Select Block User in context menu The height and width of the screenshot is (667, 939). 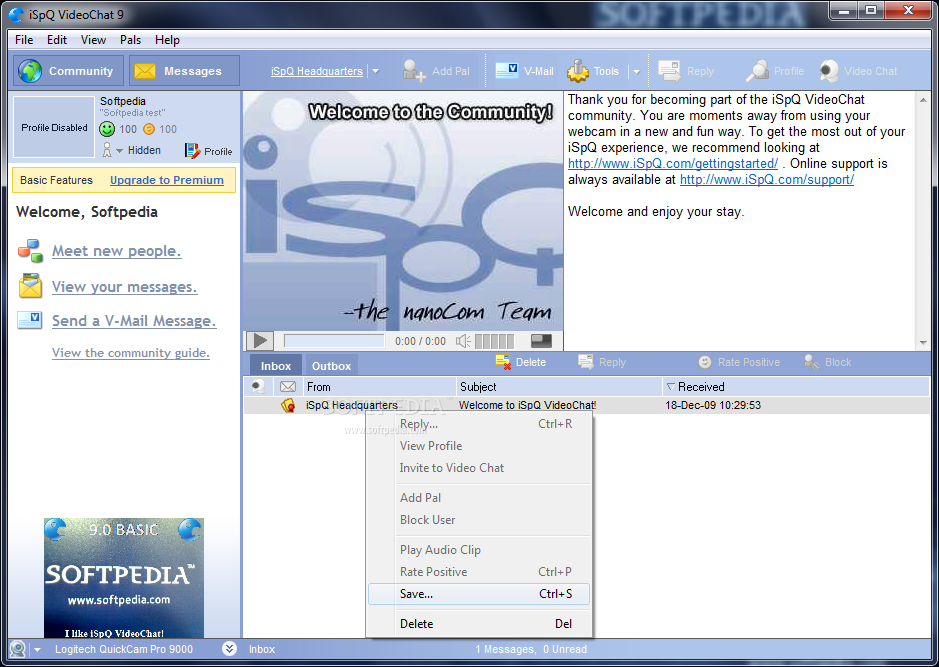[x=479, y=520]
